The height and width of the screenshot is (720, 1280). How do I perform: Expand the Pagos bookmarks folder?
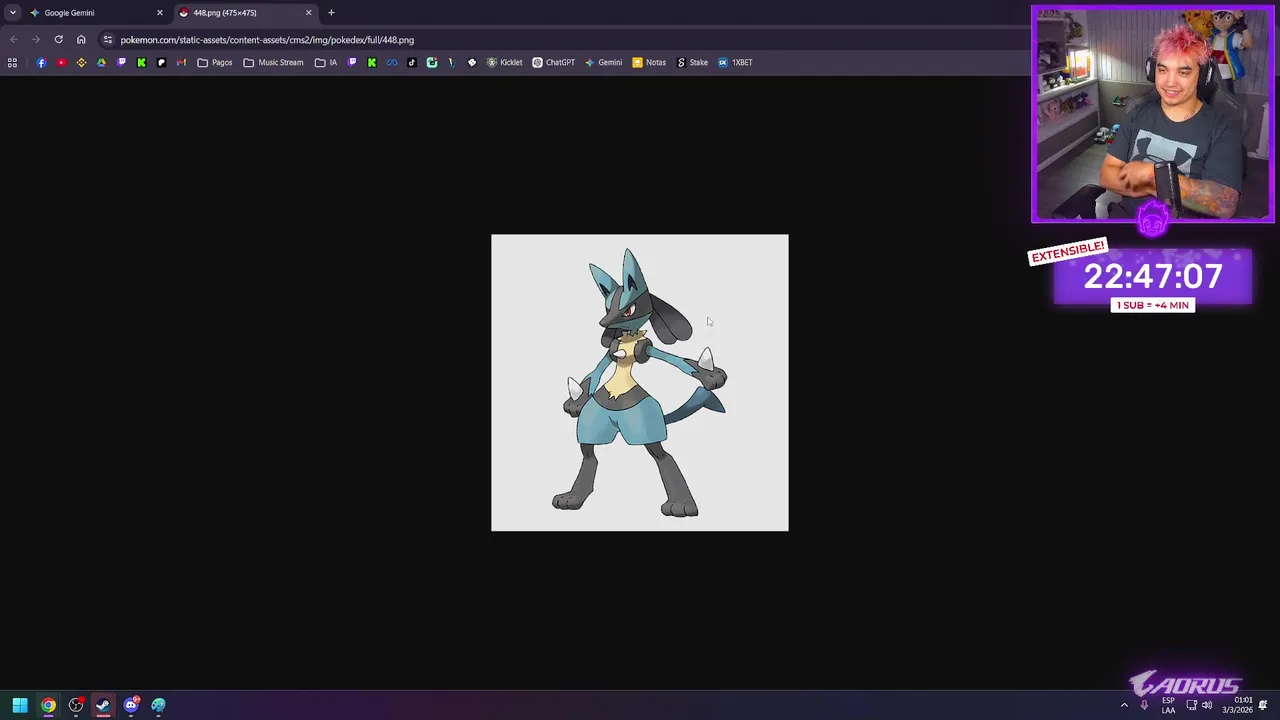(x=215, y=62)
